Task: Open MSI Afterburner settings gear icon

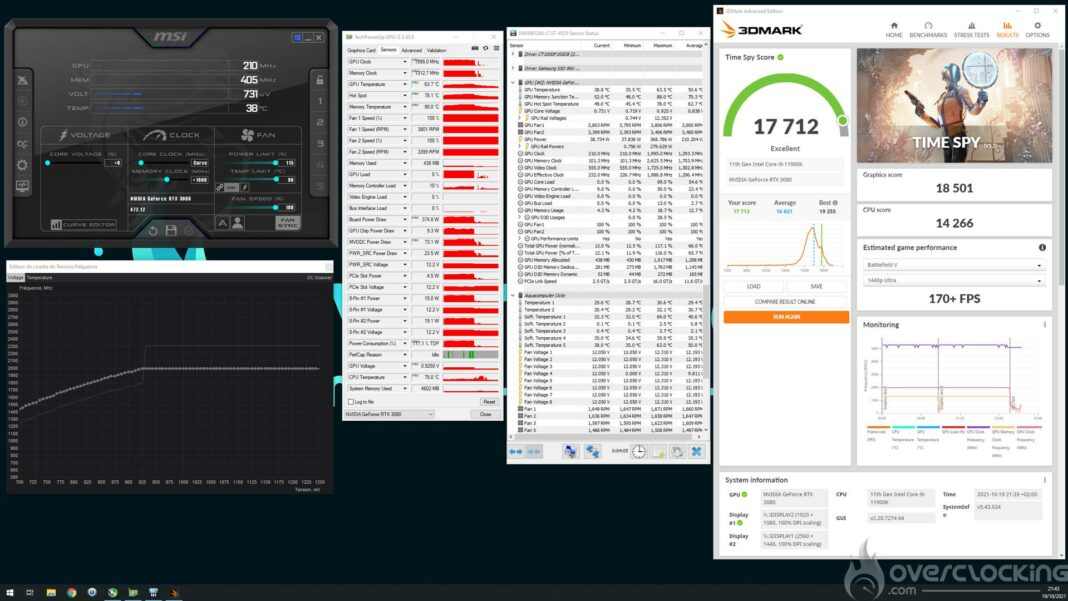Action: (x=22, y=165)
